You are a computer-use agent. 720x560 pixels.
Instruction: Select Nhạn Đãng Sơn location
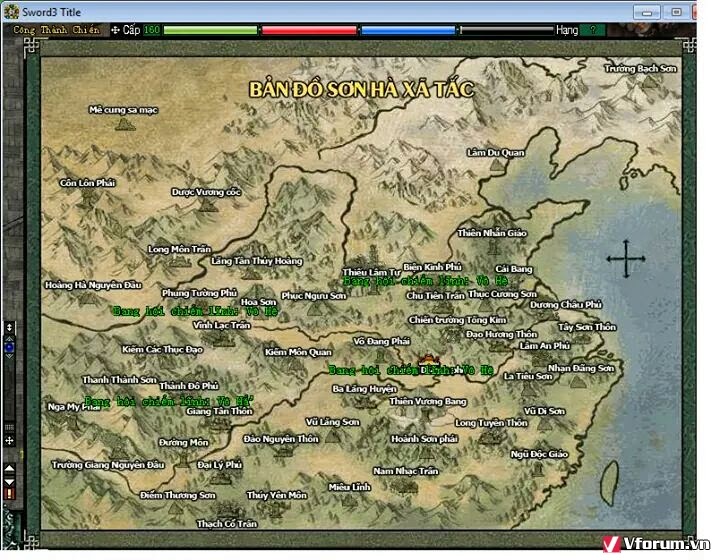(x=581, y=368)
